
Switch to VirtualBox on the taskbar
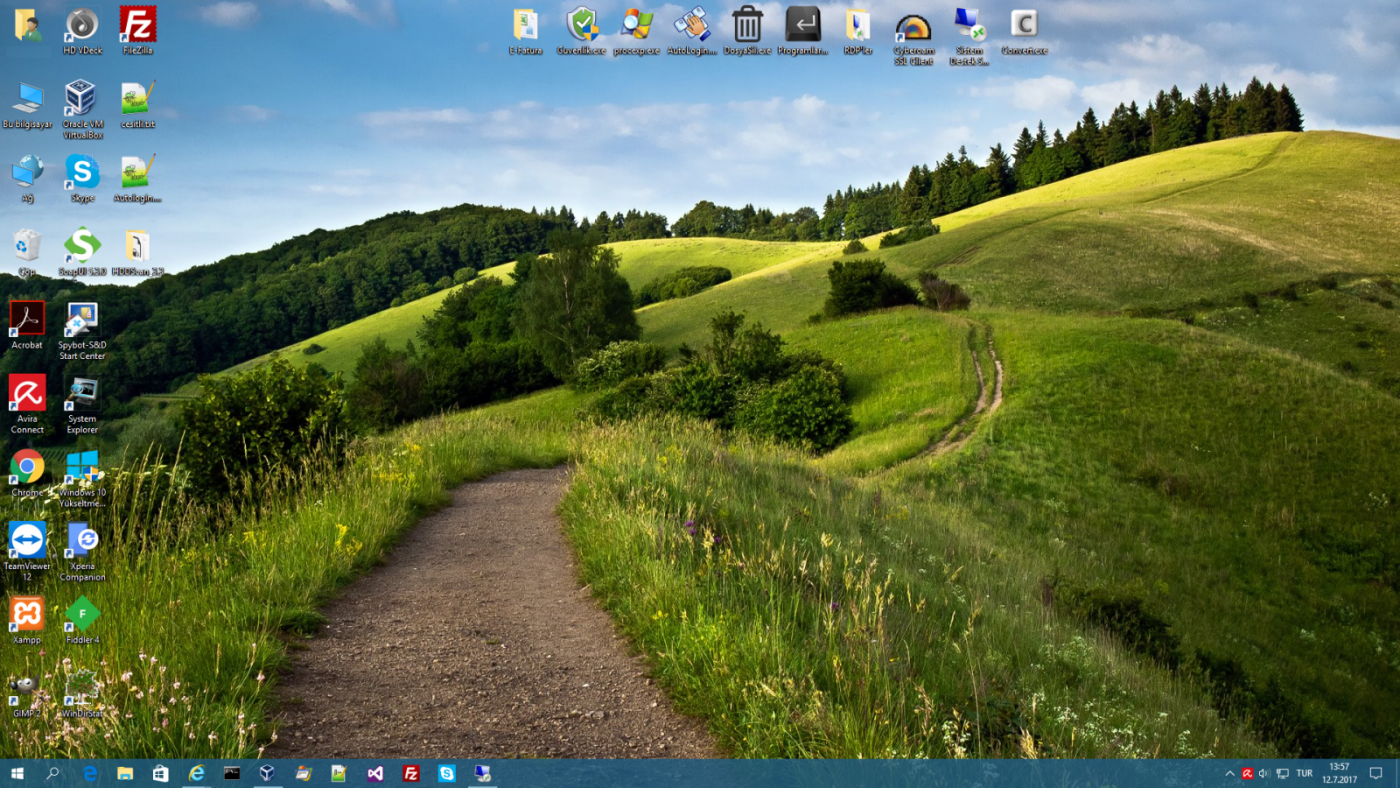pos(267,773)
